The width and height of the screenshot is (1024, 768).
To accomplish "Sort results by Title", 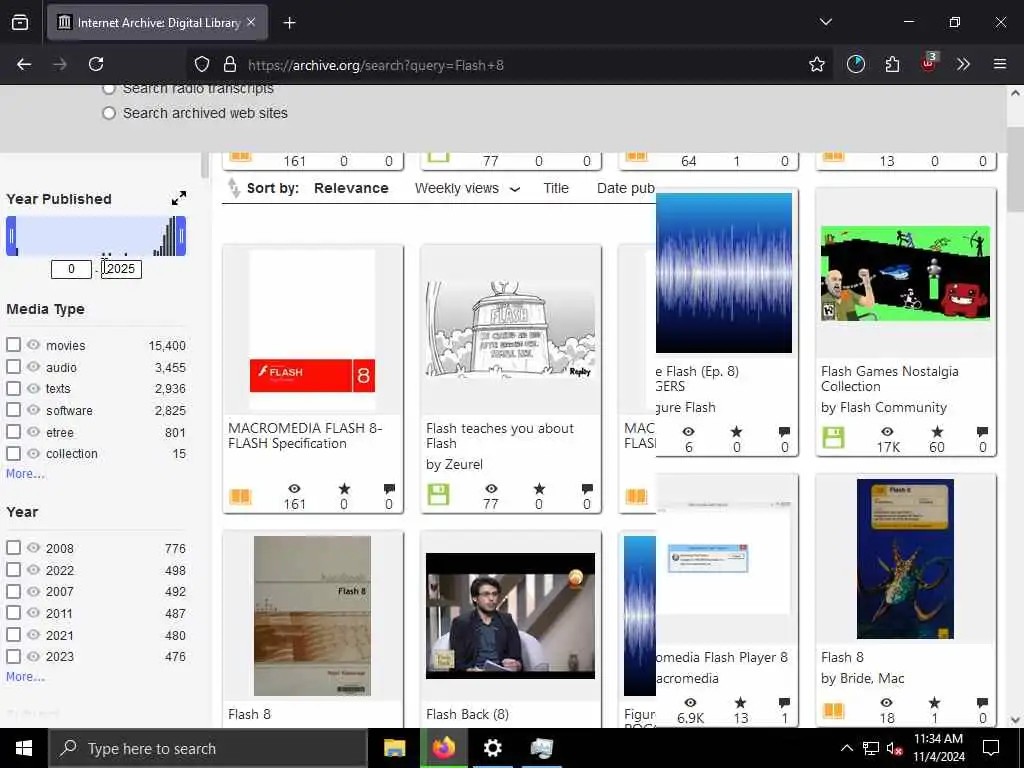I will tap(556, 188).
